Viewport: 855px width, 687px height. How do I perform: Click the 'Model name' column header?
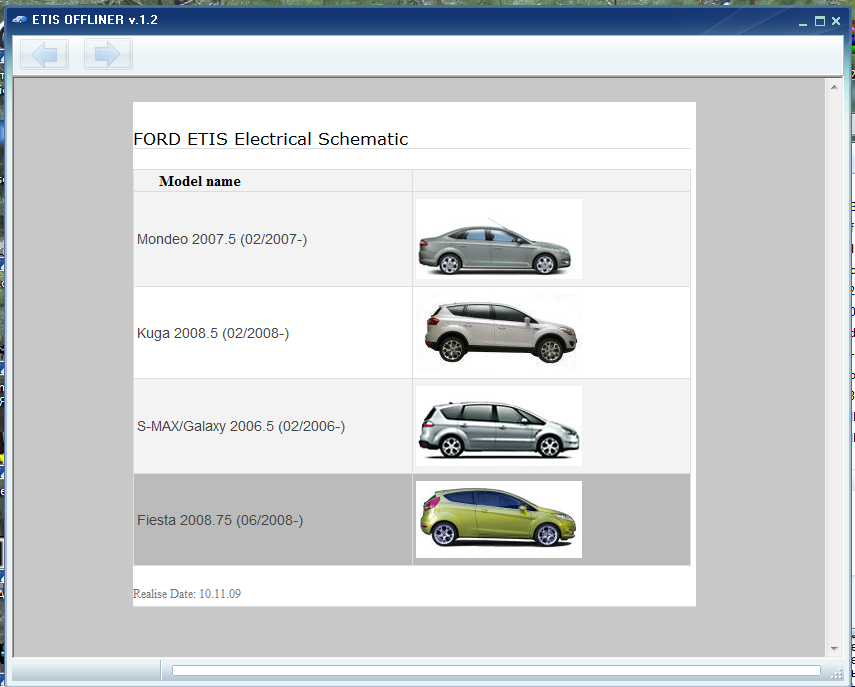[x=200, y=181]
